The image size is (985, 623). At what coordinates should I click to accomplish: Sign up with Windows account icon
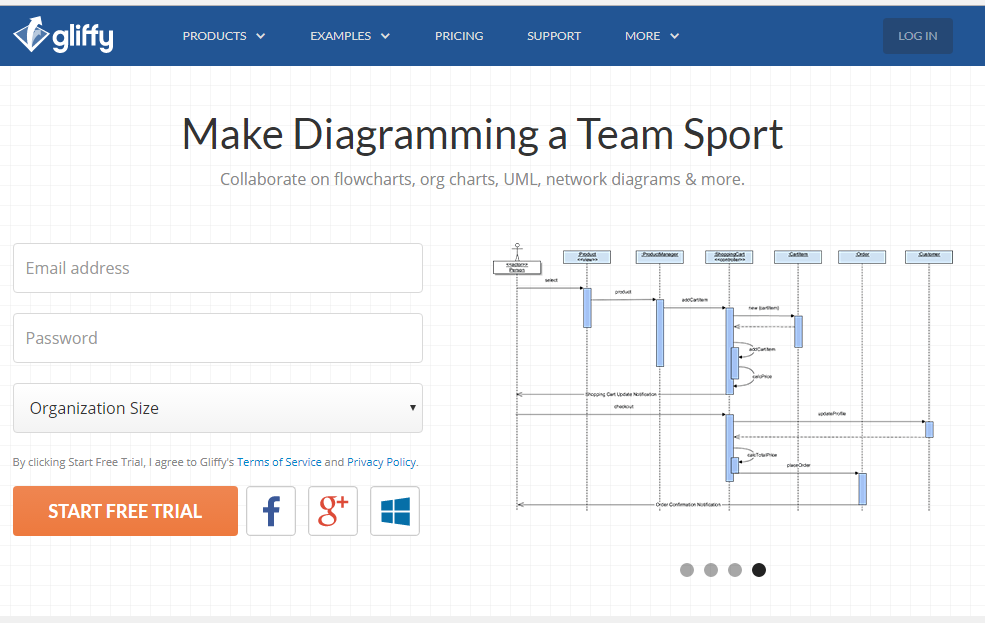click(x=395, y=511)
